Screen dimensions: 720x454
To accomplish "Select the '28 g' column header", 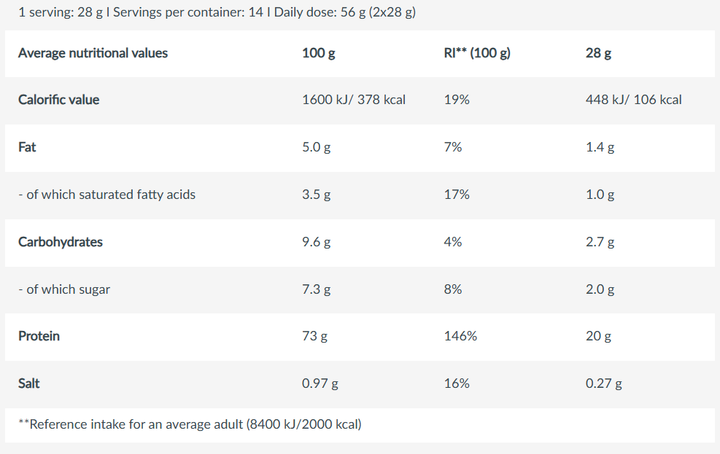I will (598, 53).
